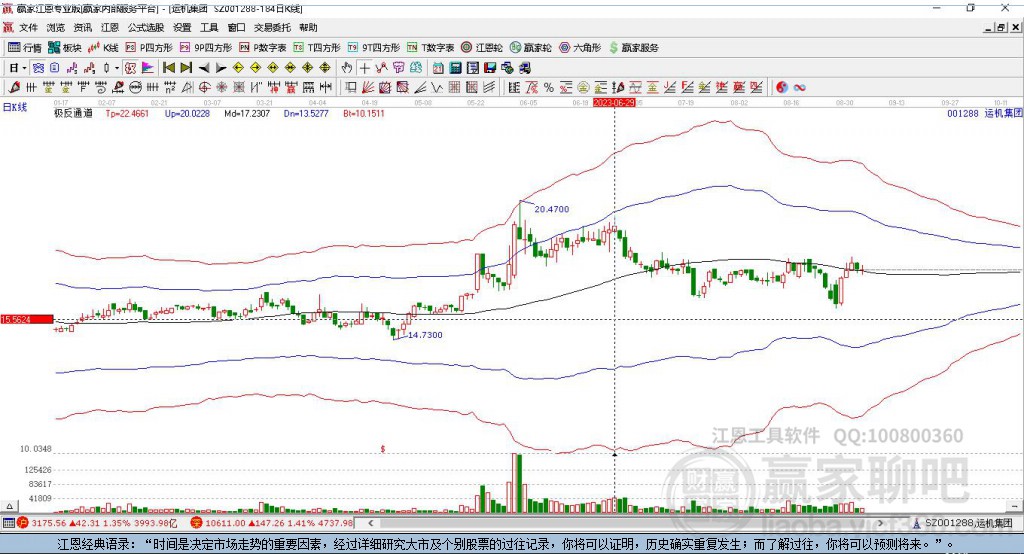Click the Up=20.0228 indicator value

[187, 113]
